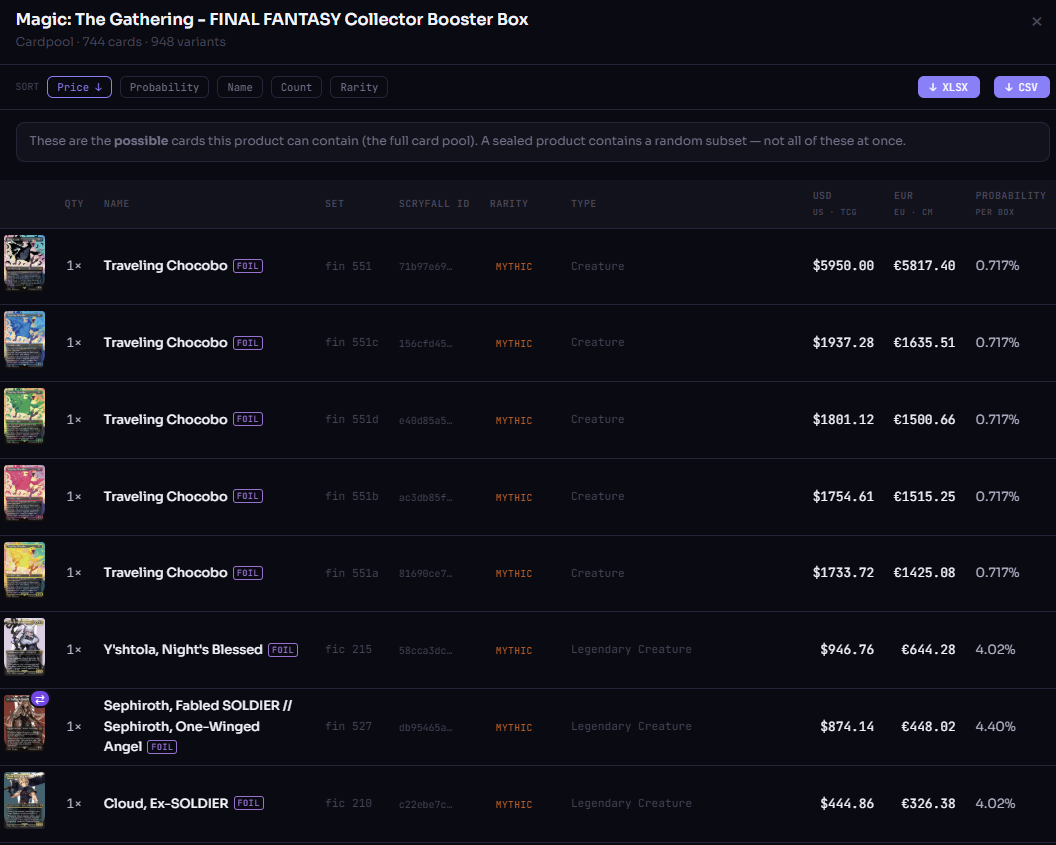This screenshot has width=1056, height=845.
Task: Click the $946.76 price for Y'shtola
Action: tap(847, 650)
